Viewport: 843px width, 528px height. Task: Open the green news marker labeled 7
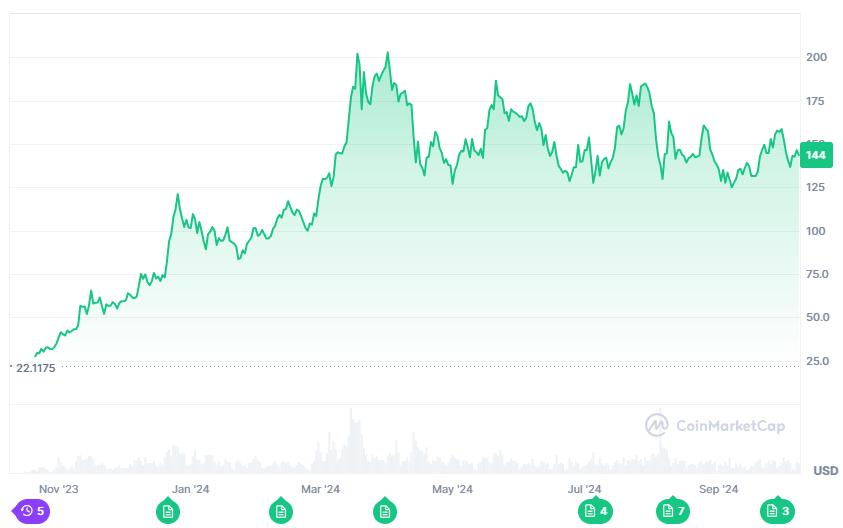(673, 511)
